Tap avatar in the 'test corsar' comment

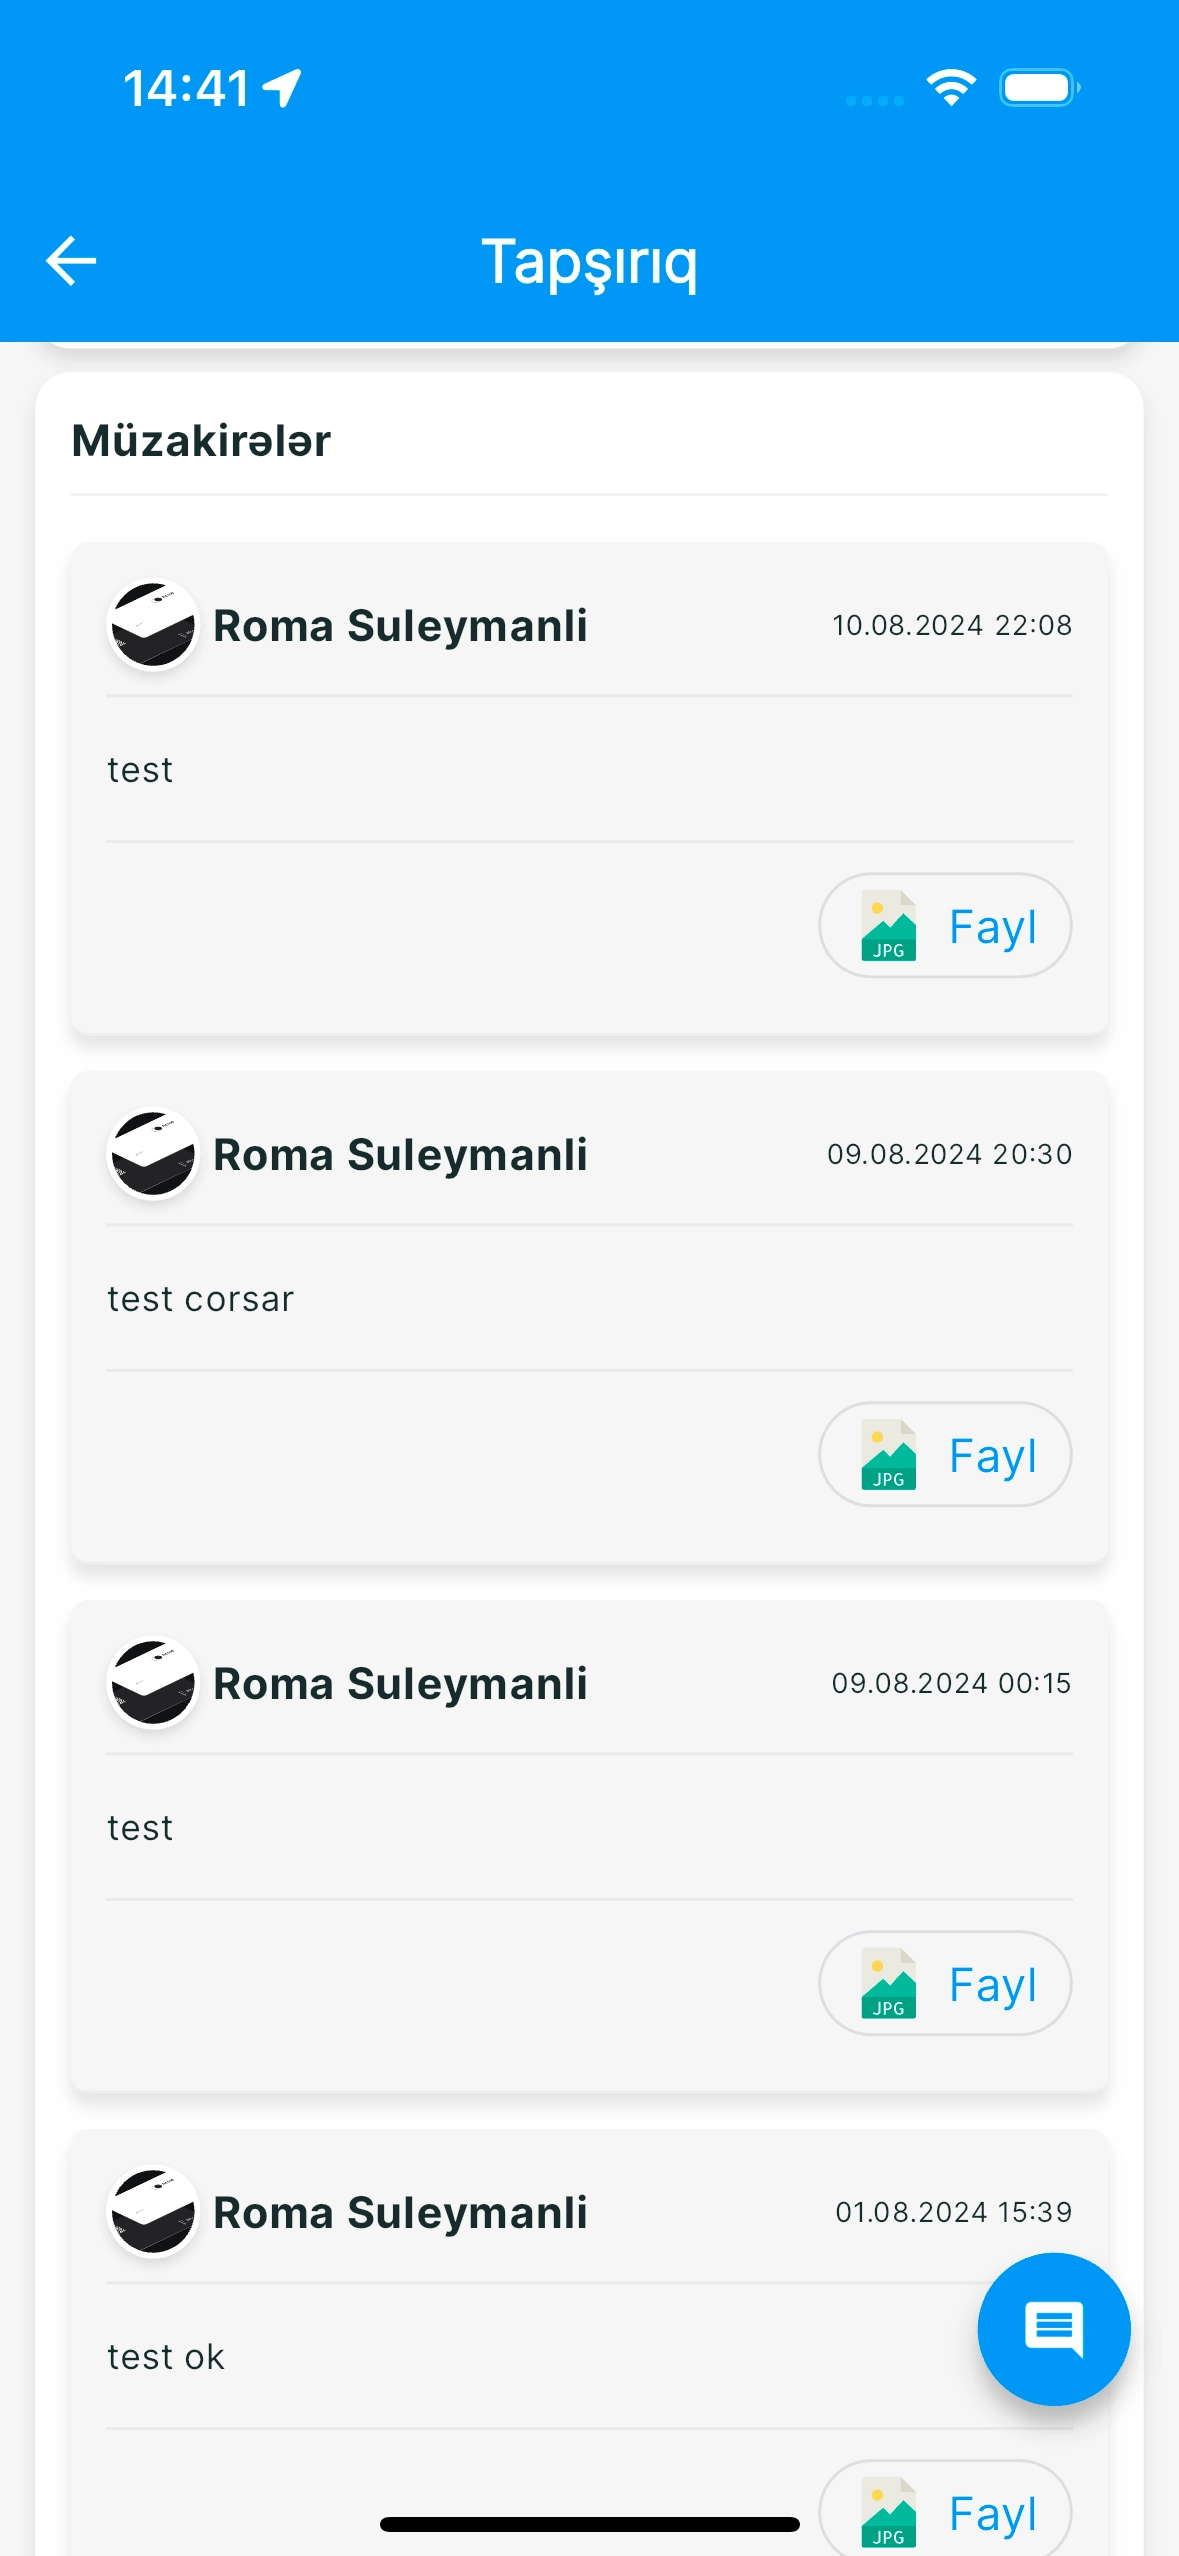point(153,1155)
